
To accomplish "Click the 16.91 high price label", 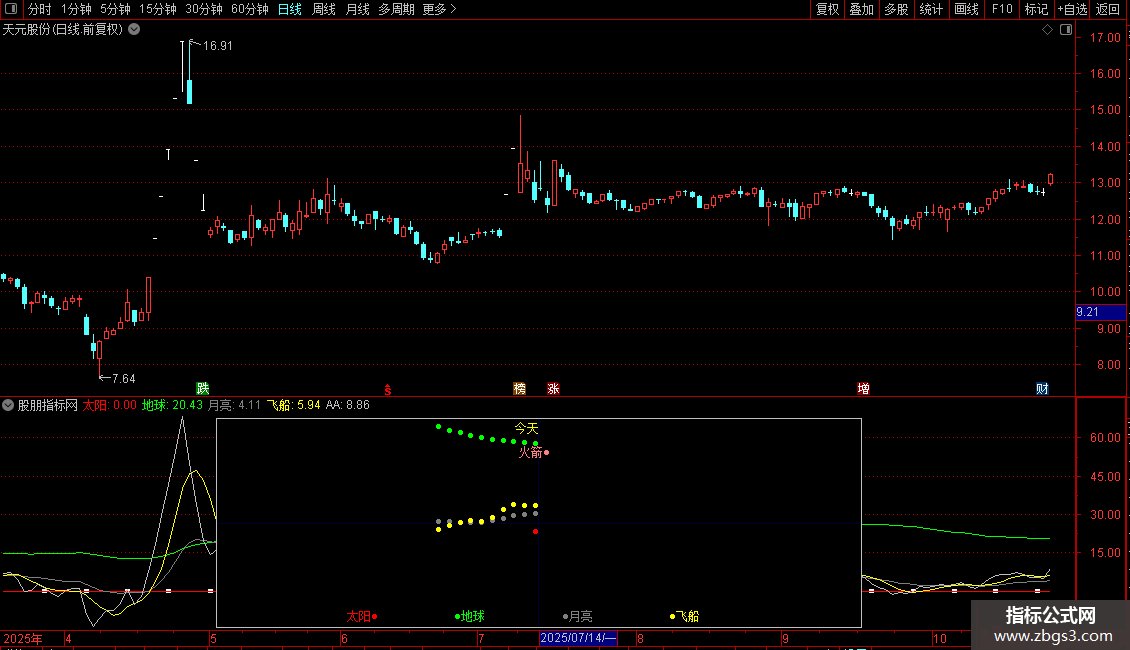I will (218, 45).
